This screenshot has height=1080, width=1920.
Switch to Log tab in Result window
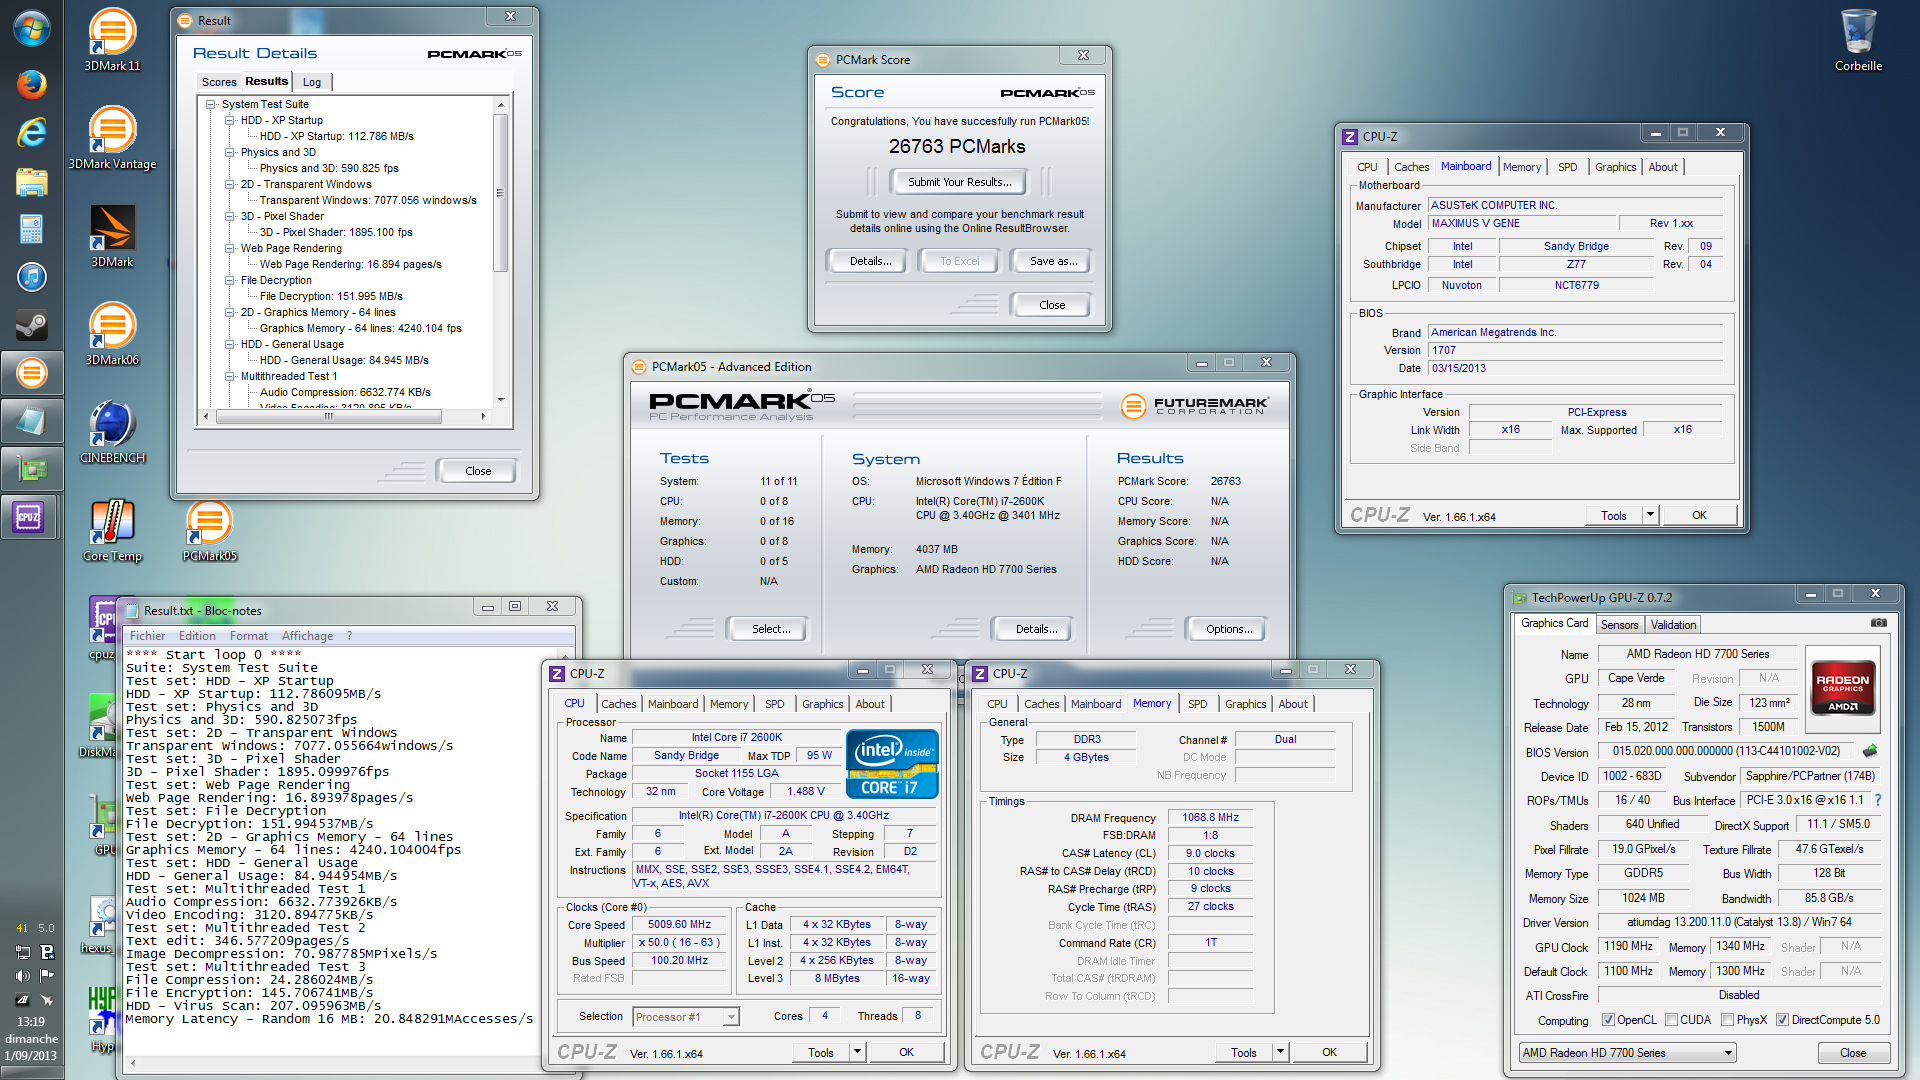pyautogui.click(x=312, y=82)
